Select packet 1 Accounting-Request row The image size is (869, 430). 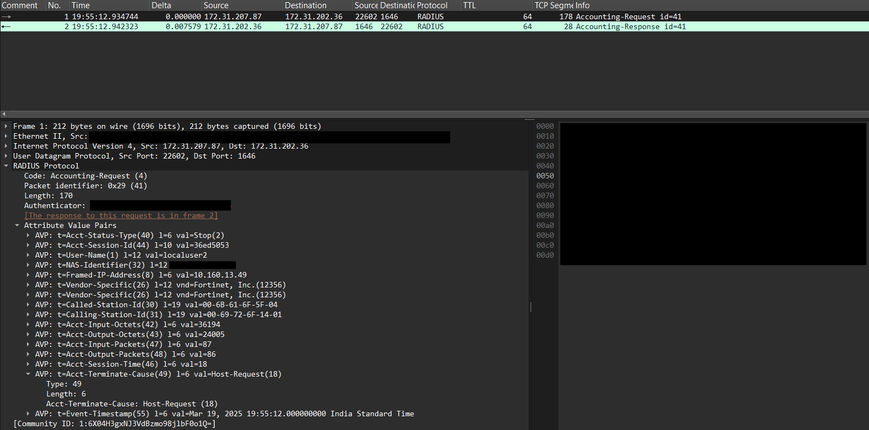point(434,17)
